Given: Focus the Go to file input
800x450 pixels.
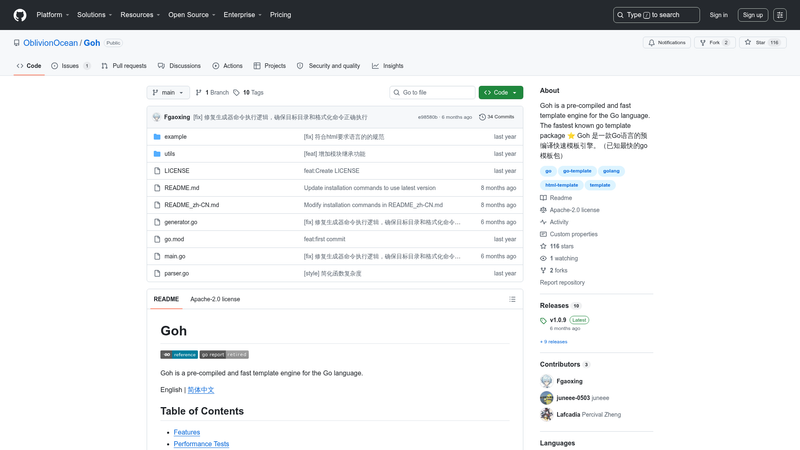Looking at the screenshot, I should pyautogui.click(x=432, y=92).
